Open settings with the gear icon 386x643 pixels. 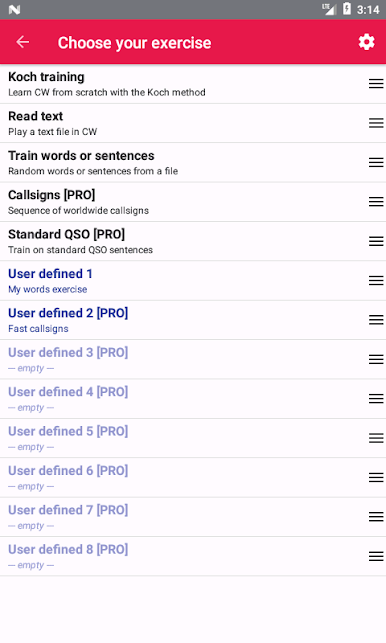click(366, 42)
